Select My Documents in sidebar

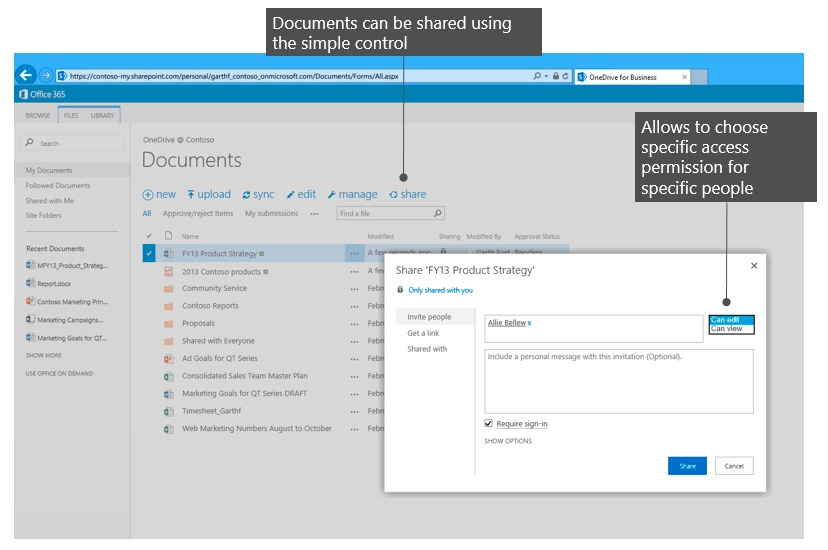49,170
